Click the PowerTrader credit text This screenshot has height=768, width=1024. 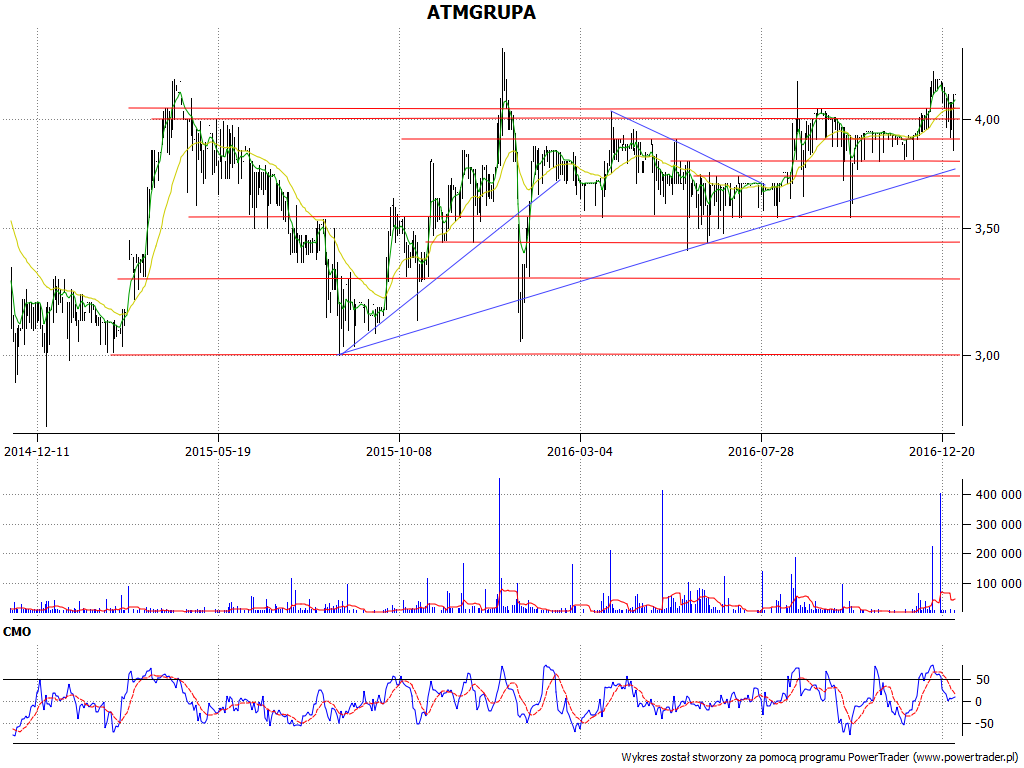coord(821,758)
